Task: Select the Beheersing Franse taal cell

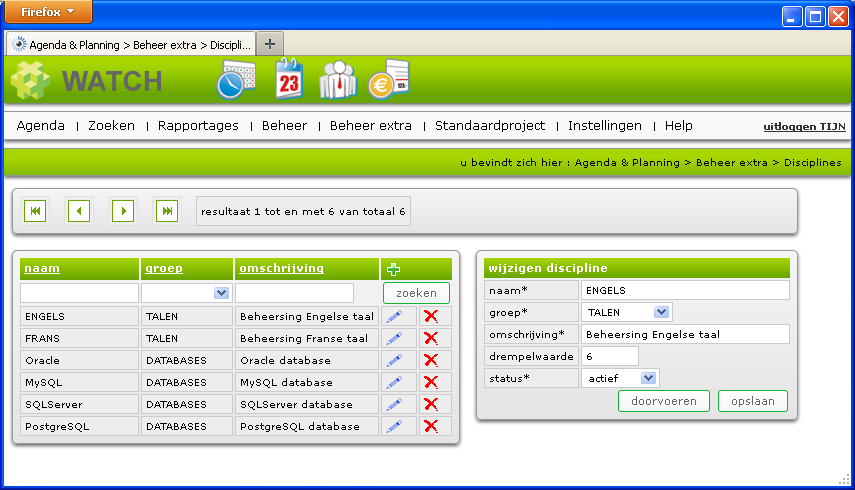Action: point(307,338)
